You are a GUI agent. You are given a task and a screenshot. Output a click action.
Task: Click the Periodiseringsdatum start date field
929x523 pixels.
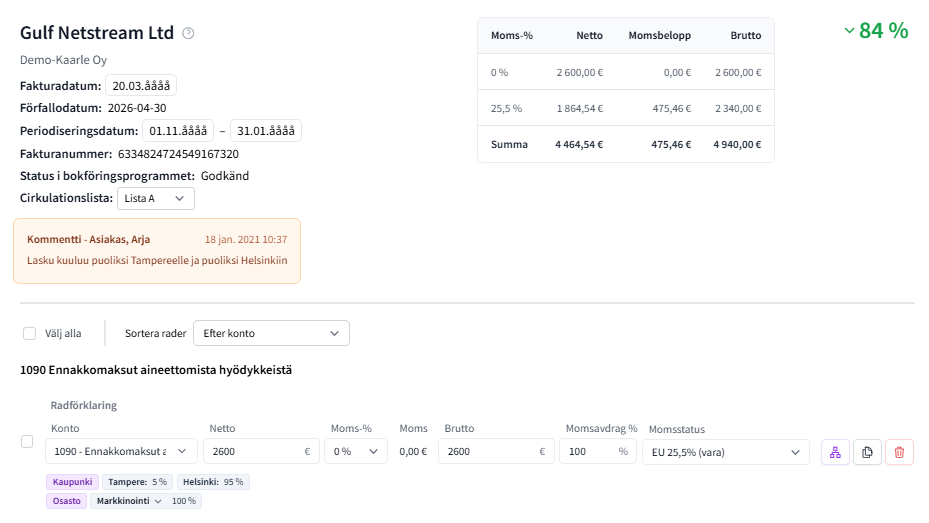click(178, 131)
